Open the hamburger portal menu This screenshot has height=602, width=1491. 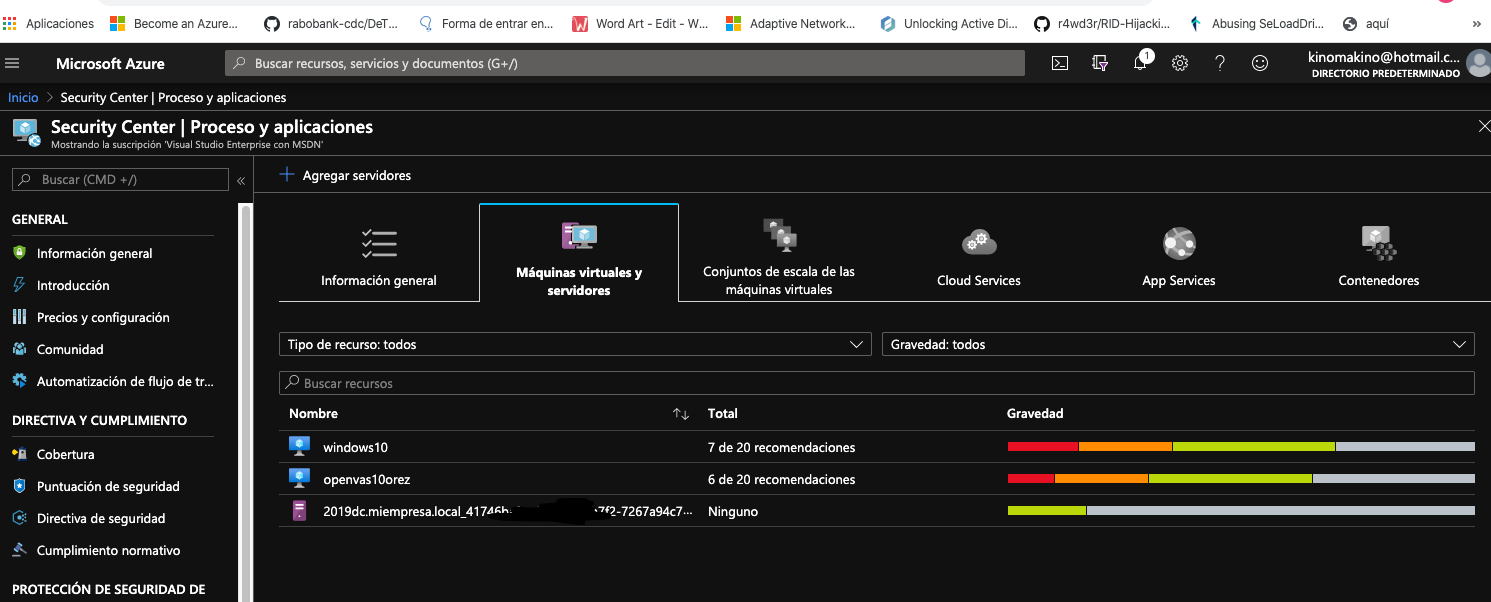13,63
